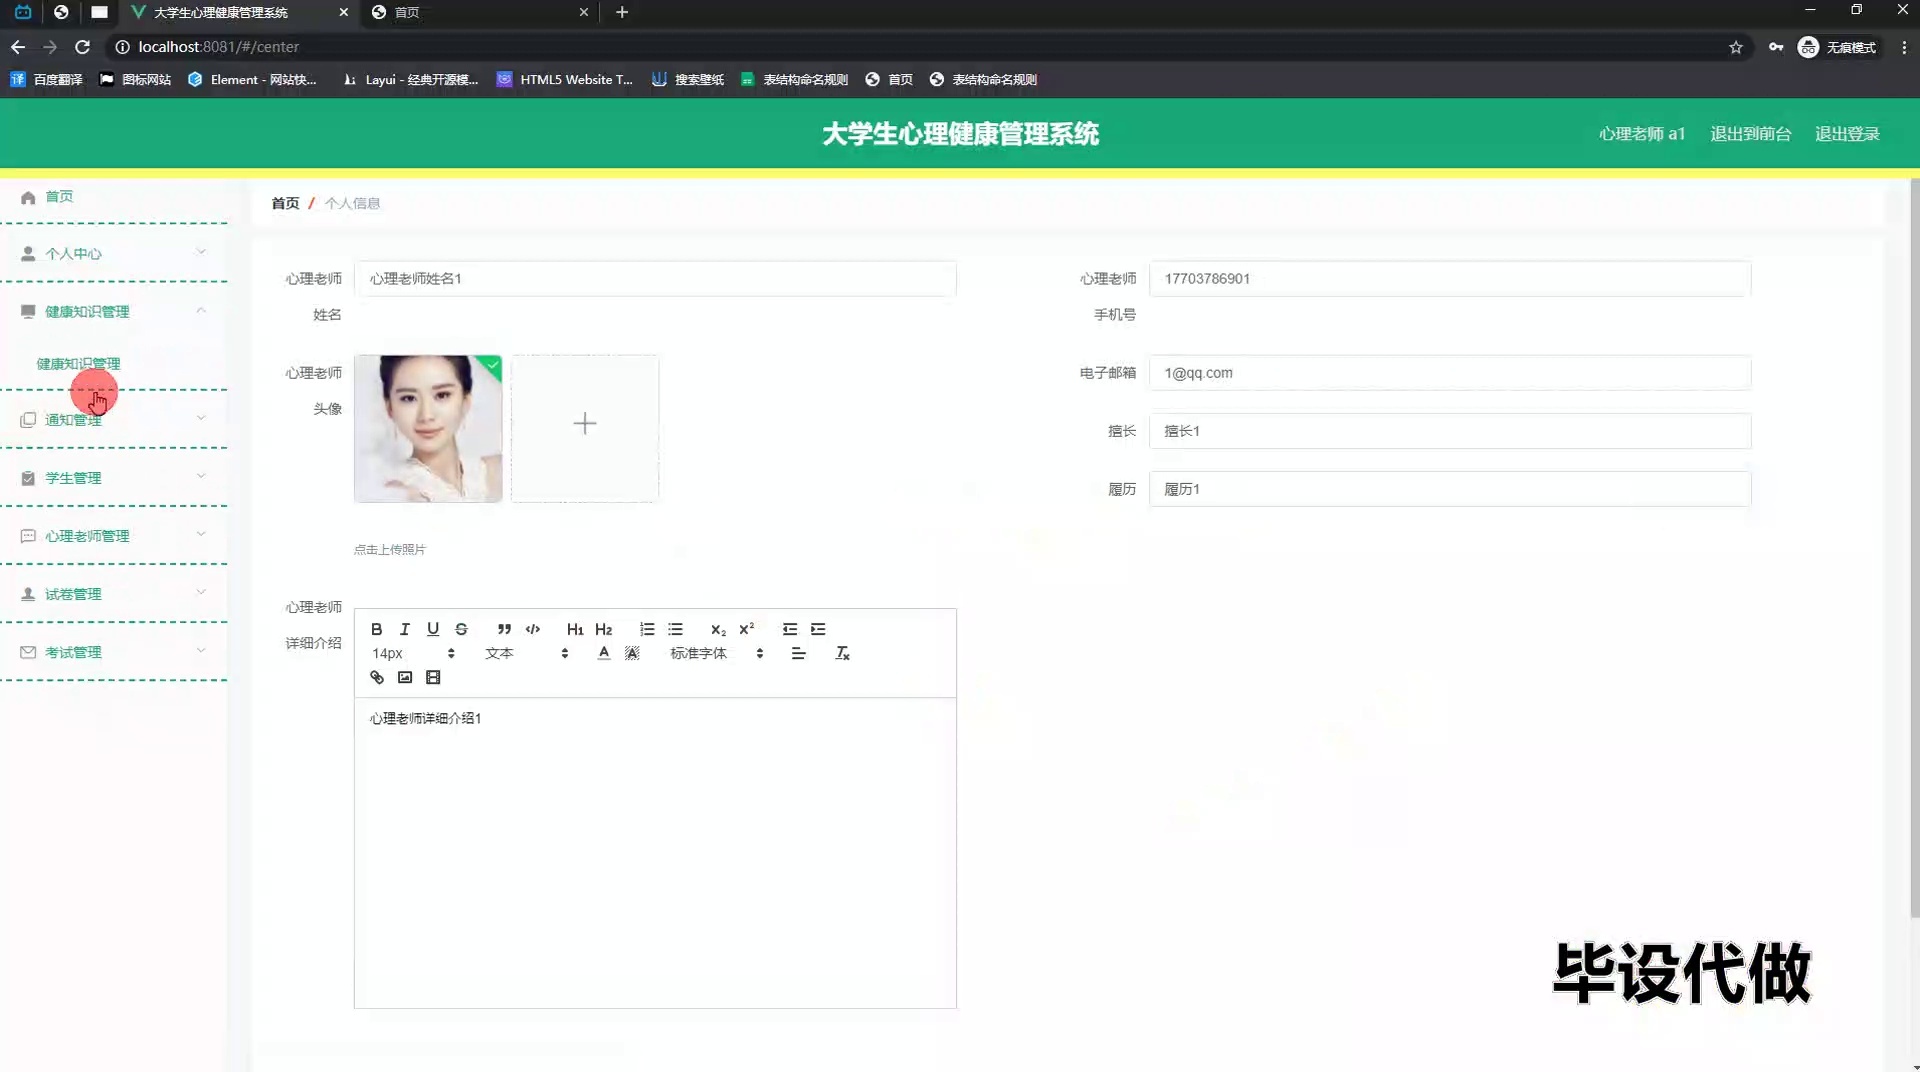Apply Heading 1 format
1920x1072 pixels.
[x=575, y=629]
